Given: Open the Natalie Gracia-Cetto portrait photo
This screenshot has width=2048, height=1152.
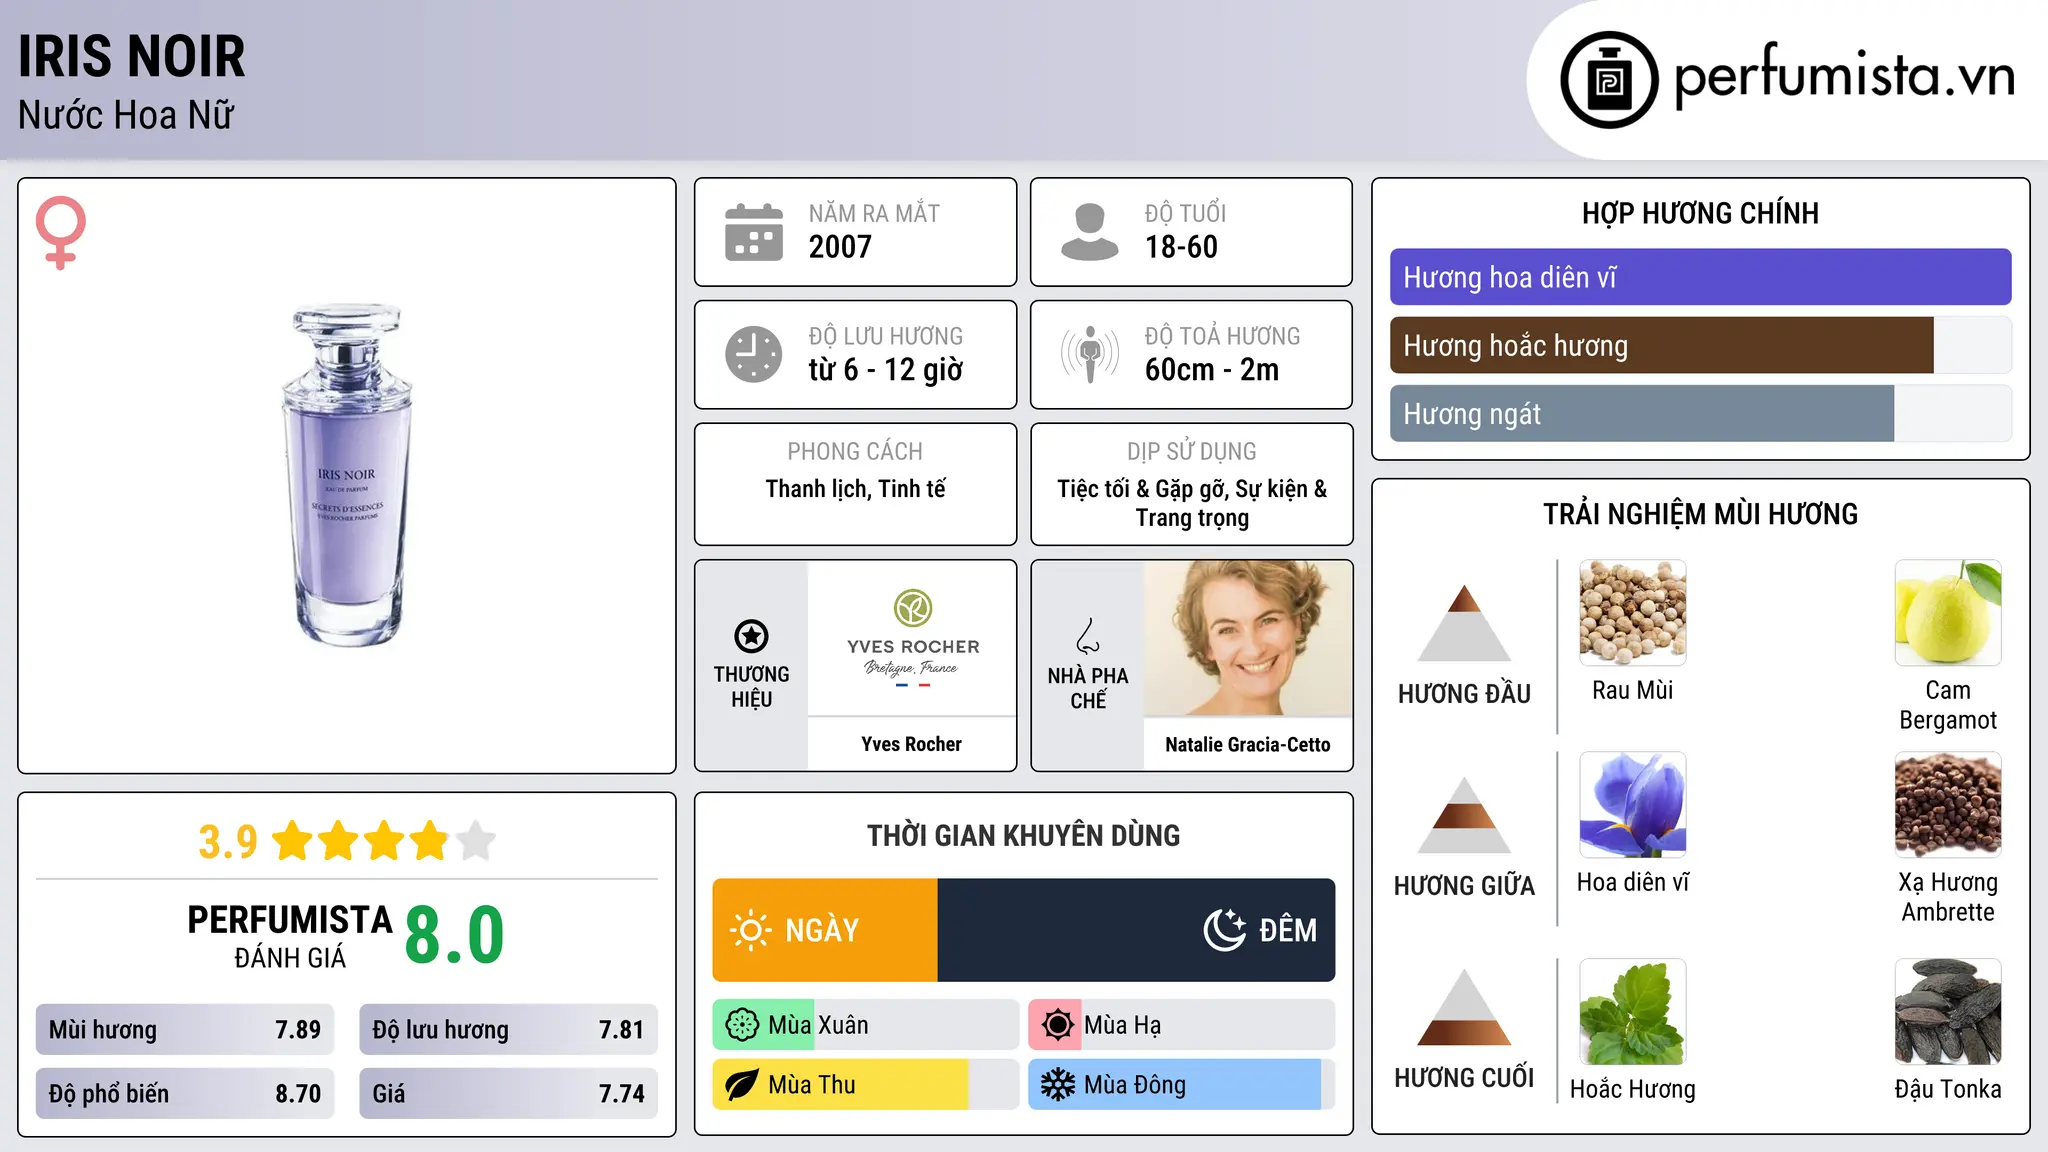Looking at the screenshot, I should point(1248,638).
